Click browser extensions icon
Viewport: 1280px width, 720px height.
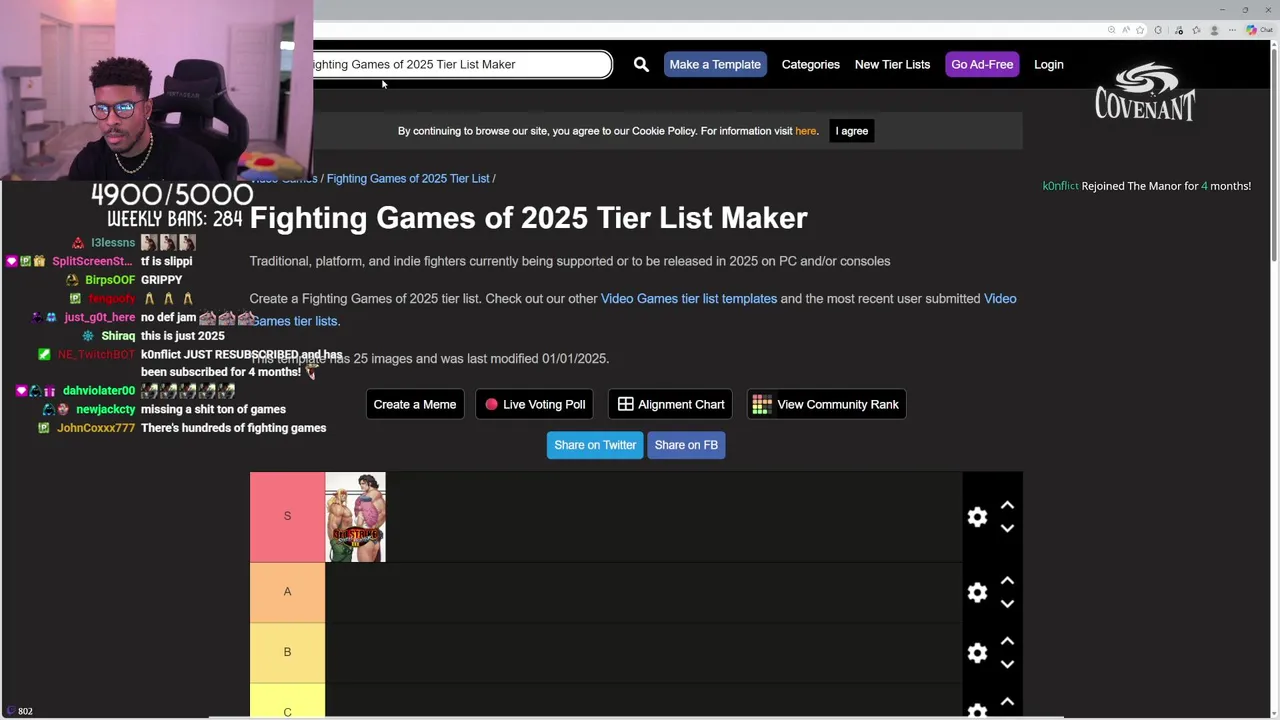click(x=1158, y=30)
